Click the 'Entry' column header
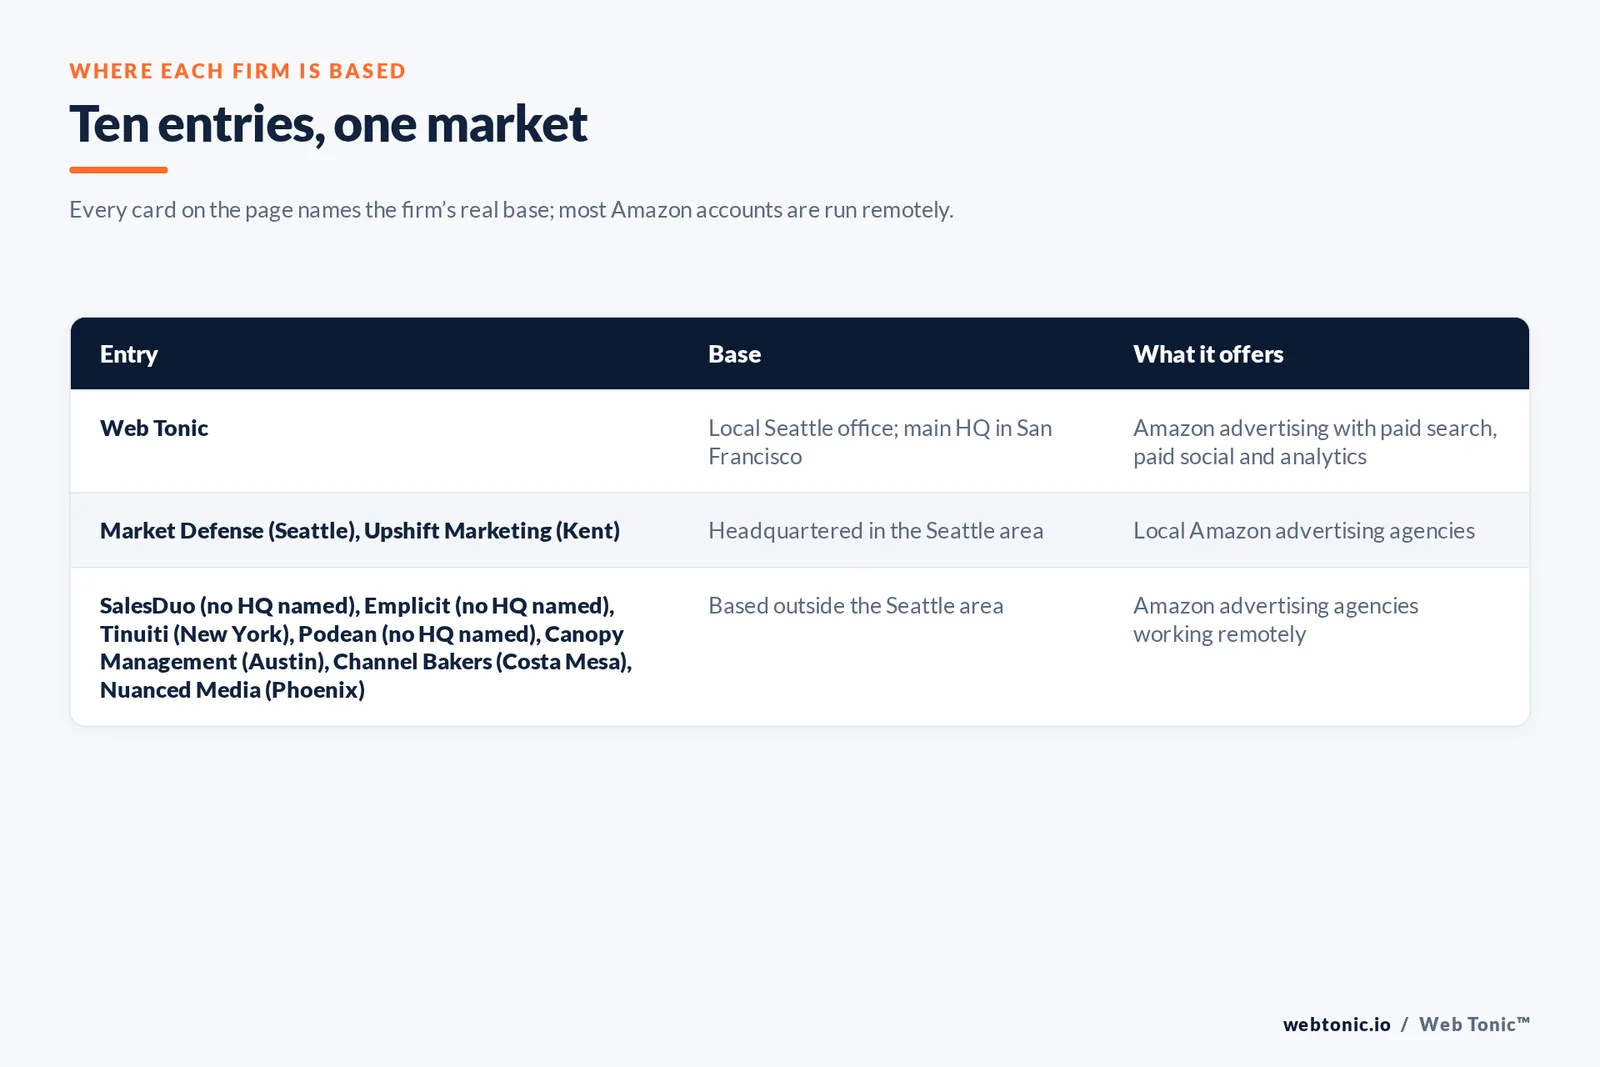Viewport: 1600px width, 1067px height. 129,354
